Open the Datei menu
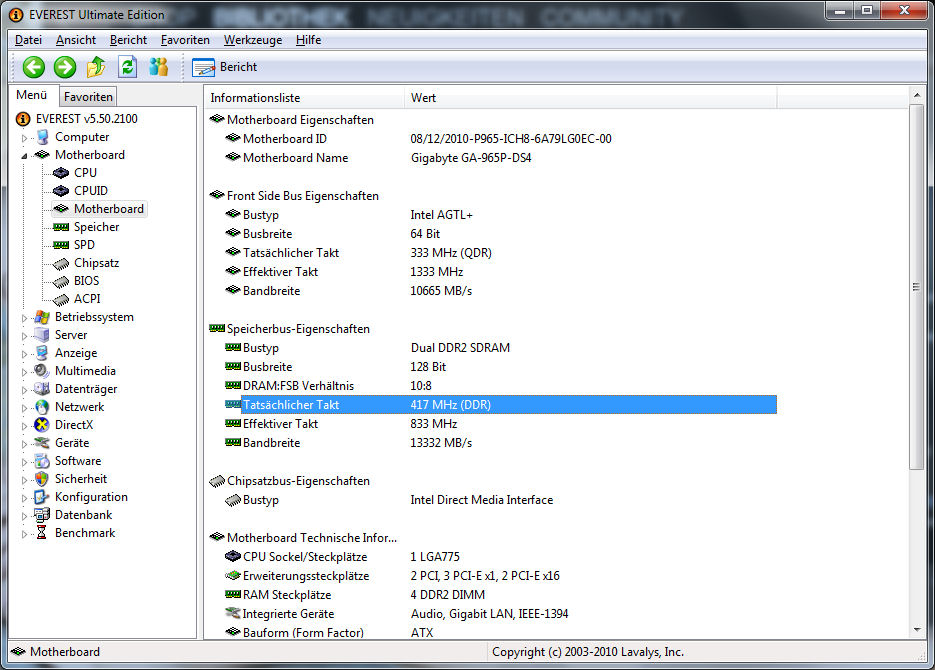This screenshot has height=670, width=935. pos(28,40)
